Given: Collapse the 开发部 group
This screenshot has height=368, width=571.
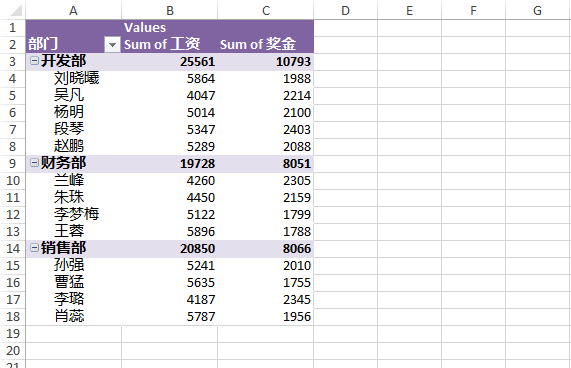Looking at the screenshot, I should coord(34,61).
